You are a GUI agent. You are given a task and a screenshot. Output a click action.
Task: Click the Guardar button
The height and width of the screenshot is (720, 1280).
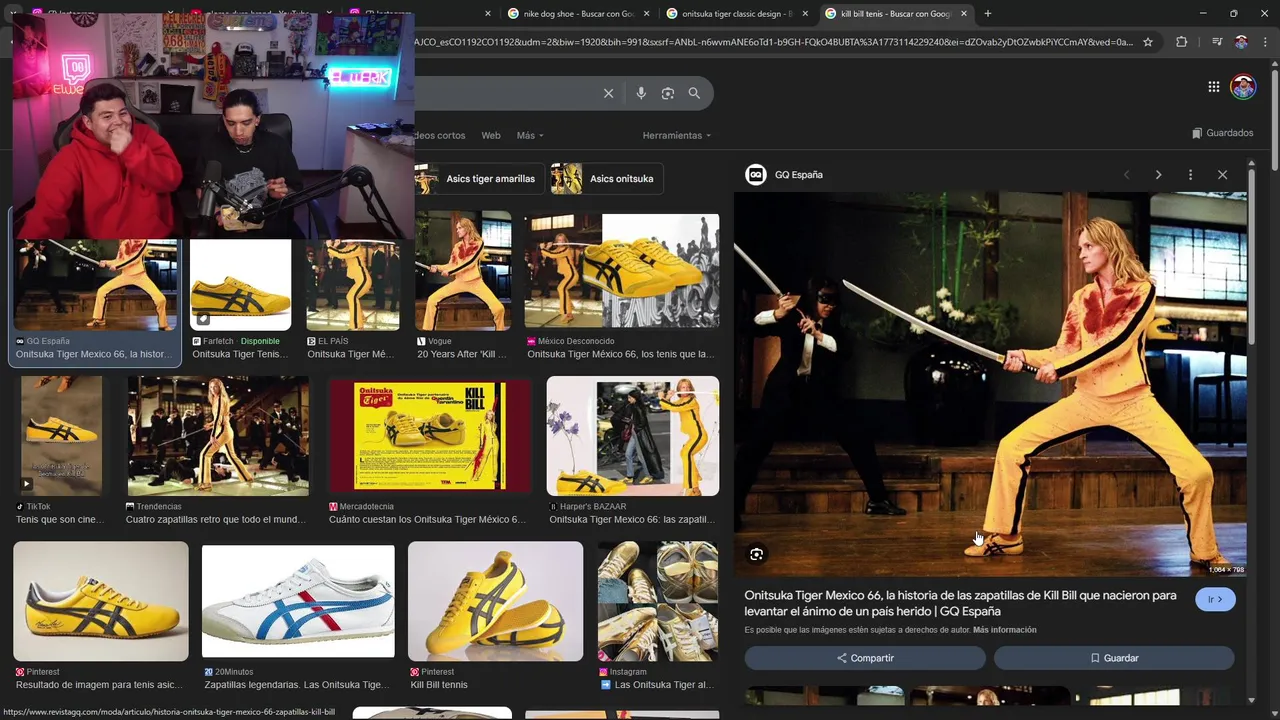click(x=1114, y=658)
